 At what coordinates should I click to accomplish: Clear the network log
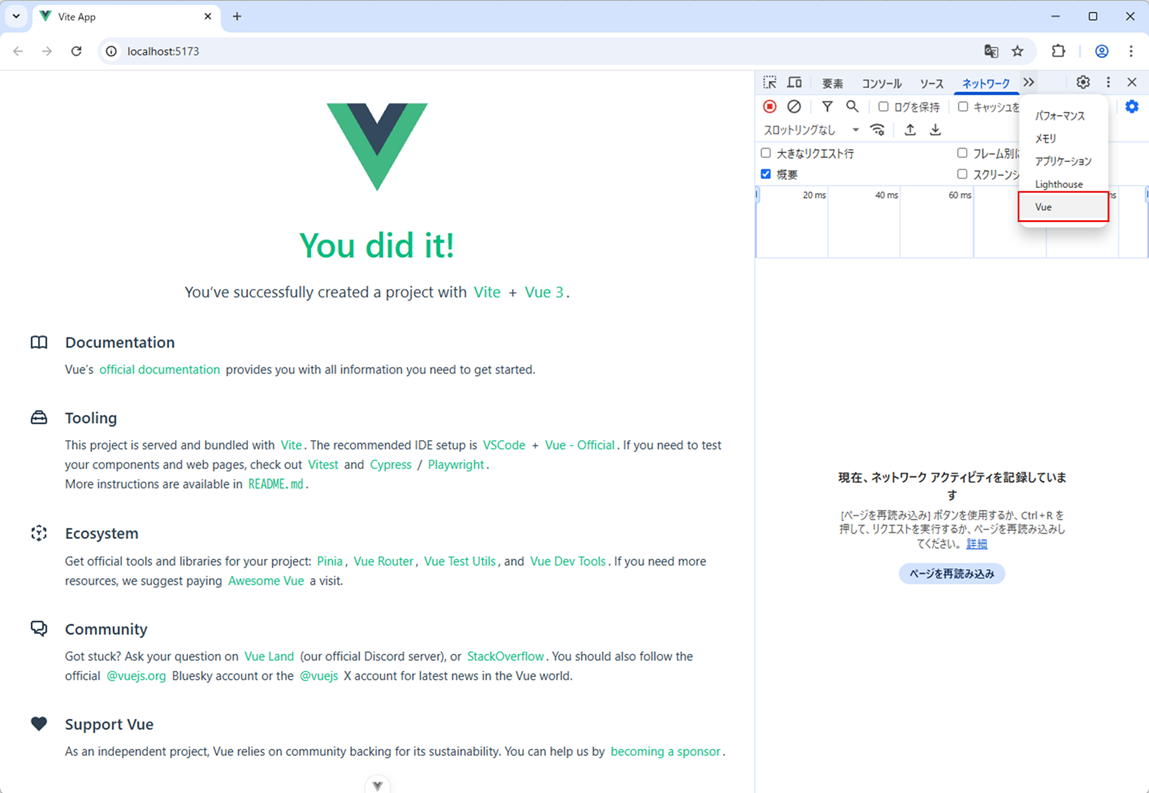794,106
